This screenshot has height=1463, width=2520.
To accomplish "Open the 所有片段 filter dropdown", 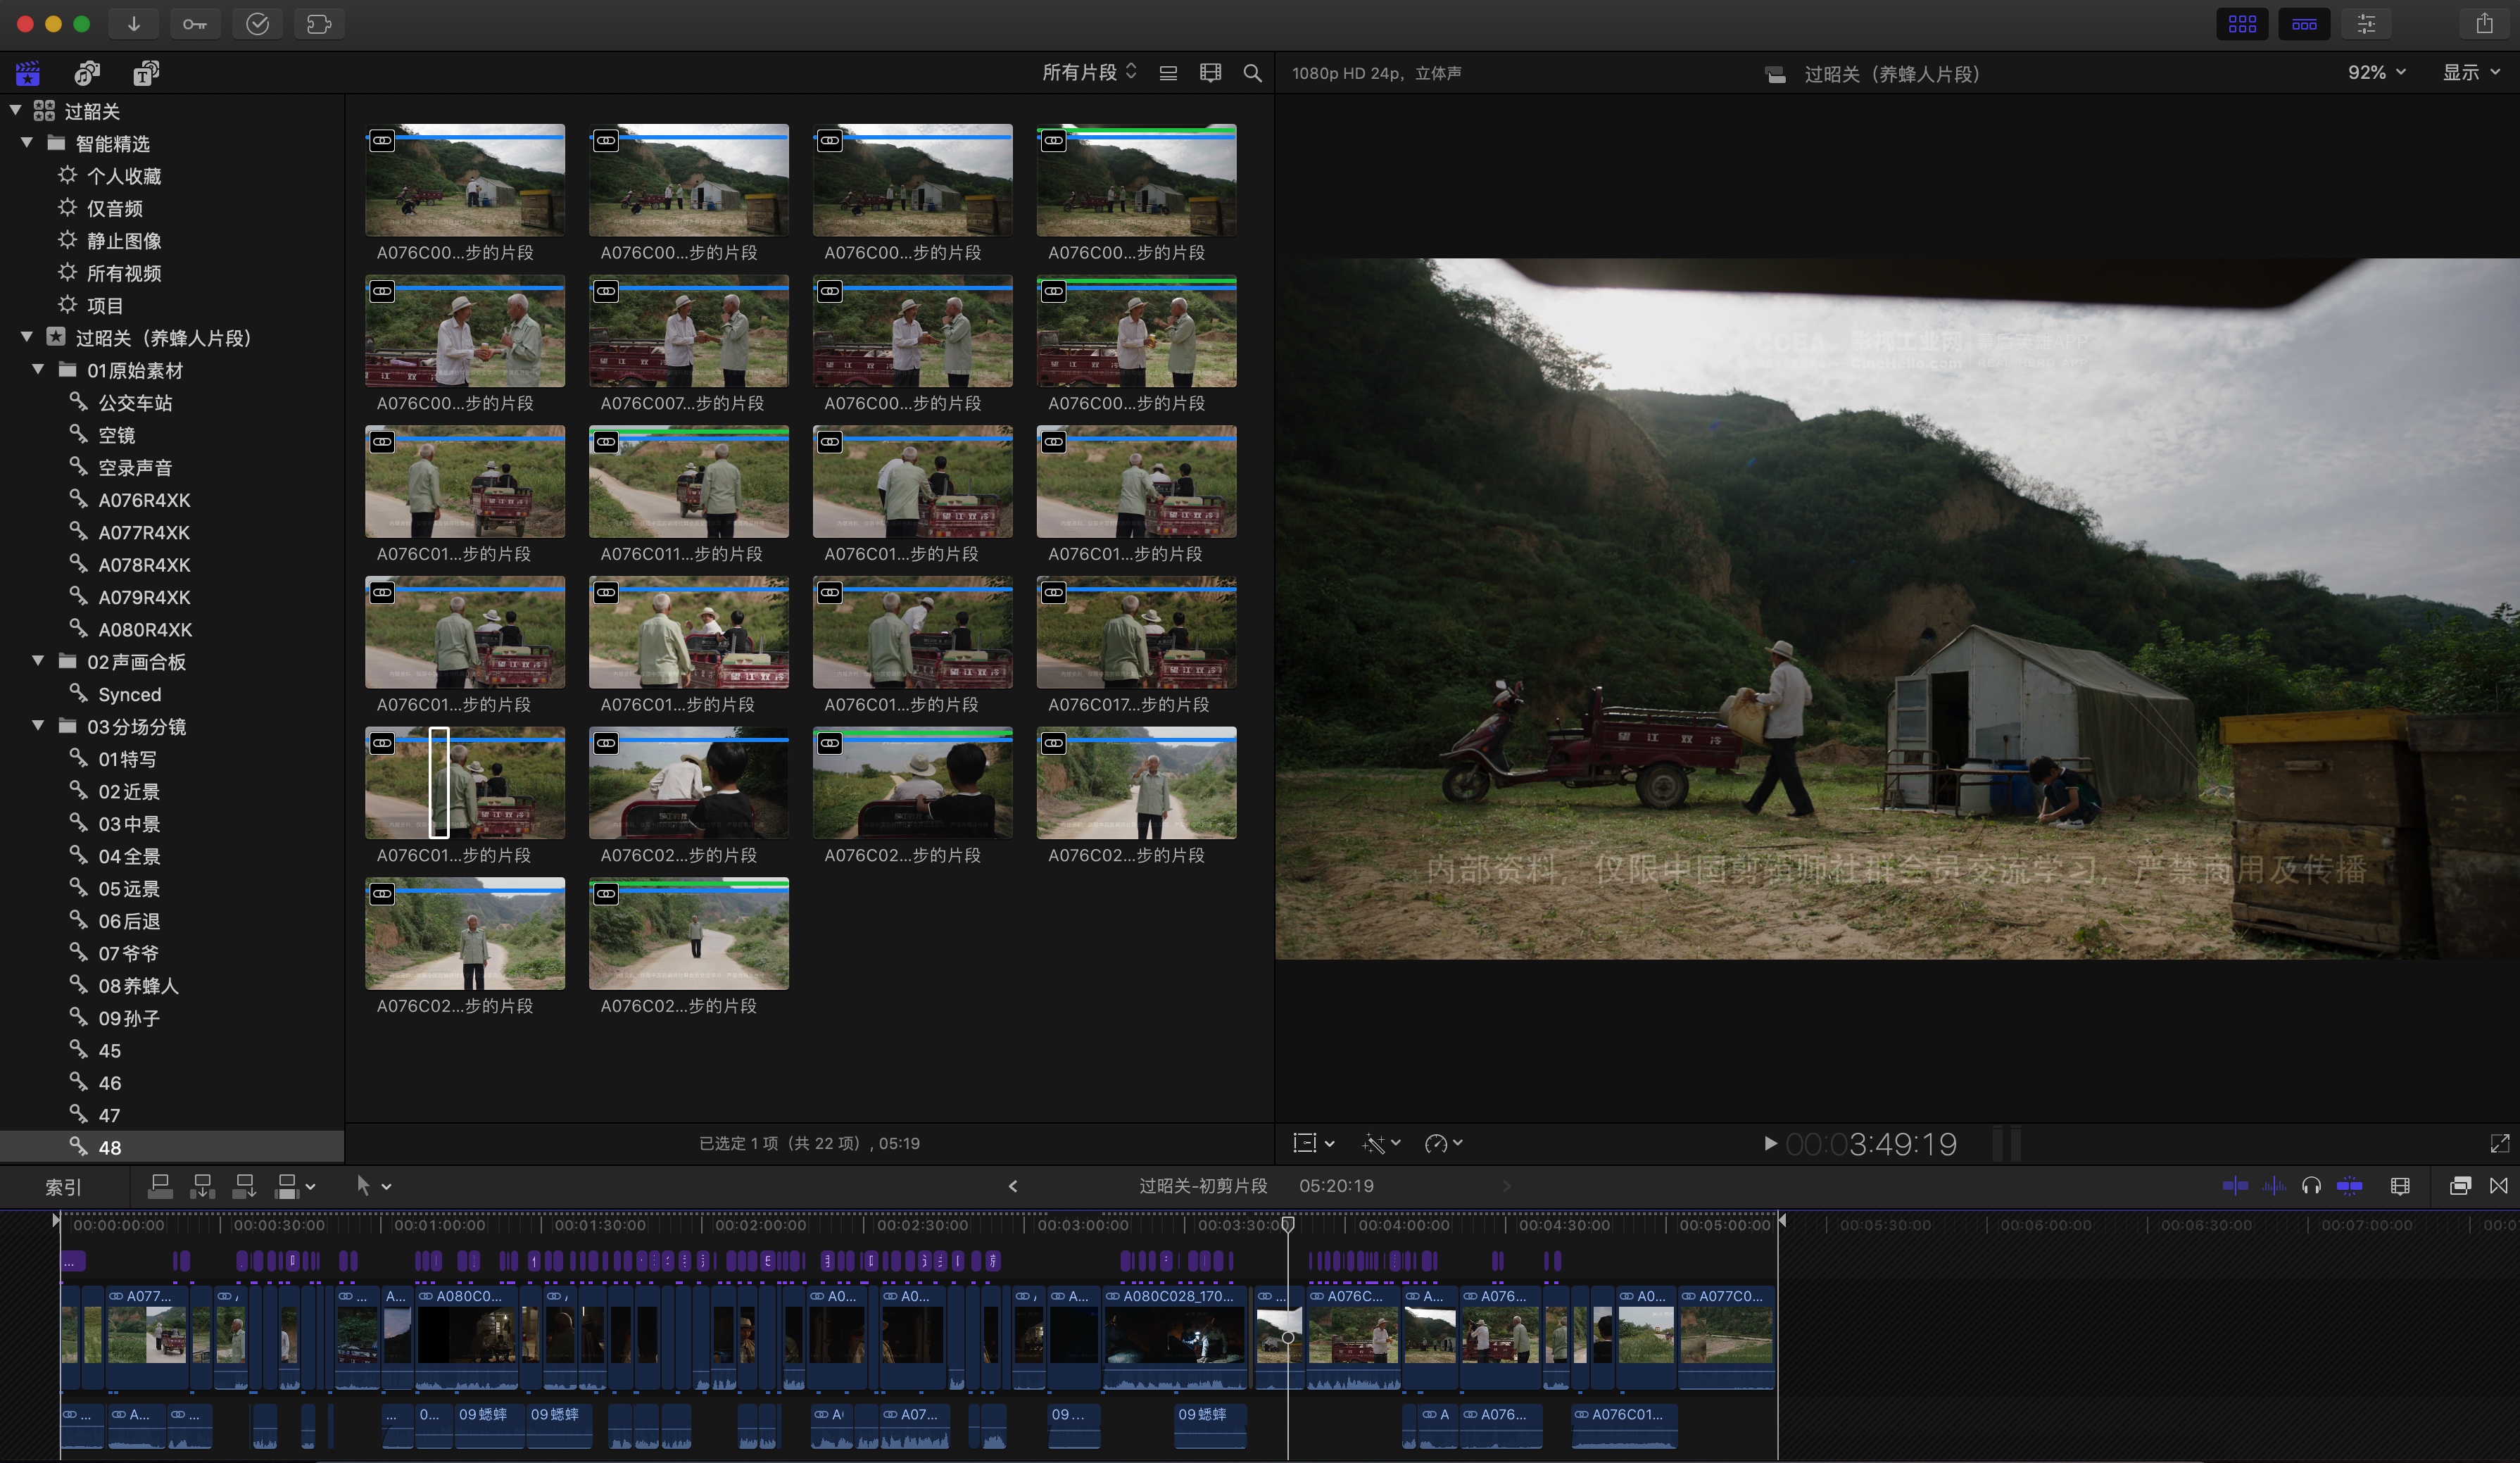I will tap(1089, 73).
